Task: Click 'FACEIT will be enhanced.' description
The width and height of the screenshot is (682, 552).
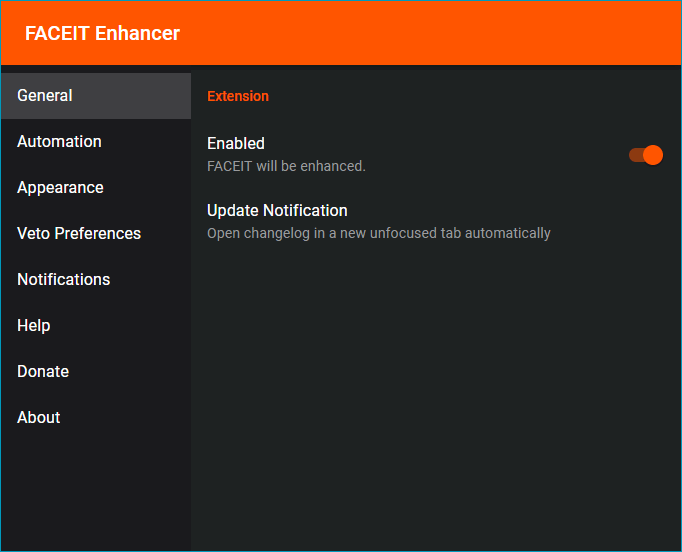Action: pyautogui.click(x=286, y=166)
